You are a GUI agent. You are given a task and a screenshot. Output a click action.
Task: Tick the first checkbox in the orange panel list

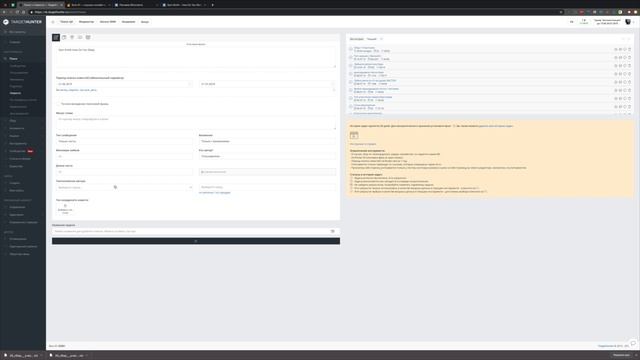click(x=351, y=178)
